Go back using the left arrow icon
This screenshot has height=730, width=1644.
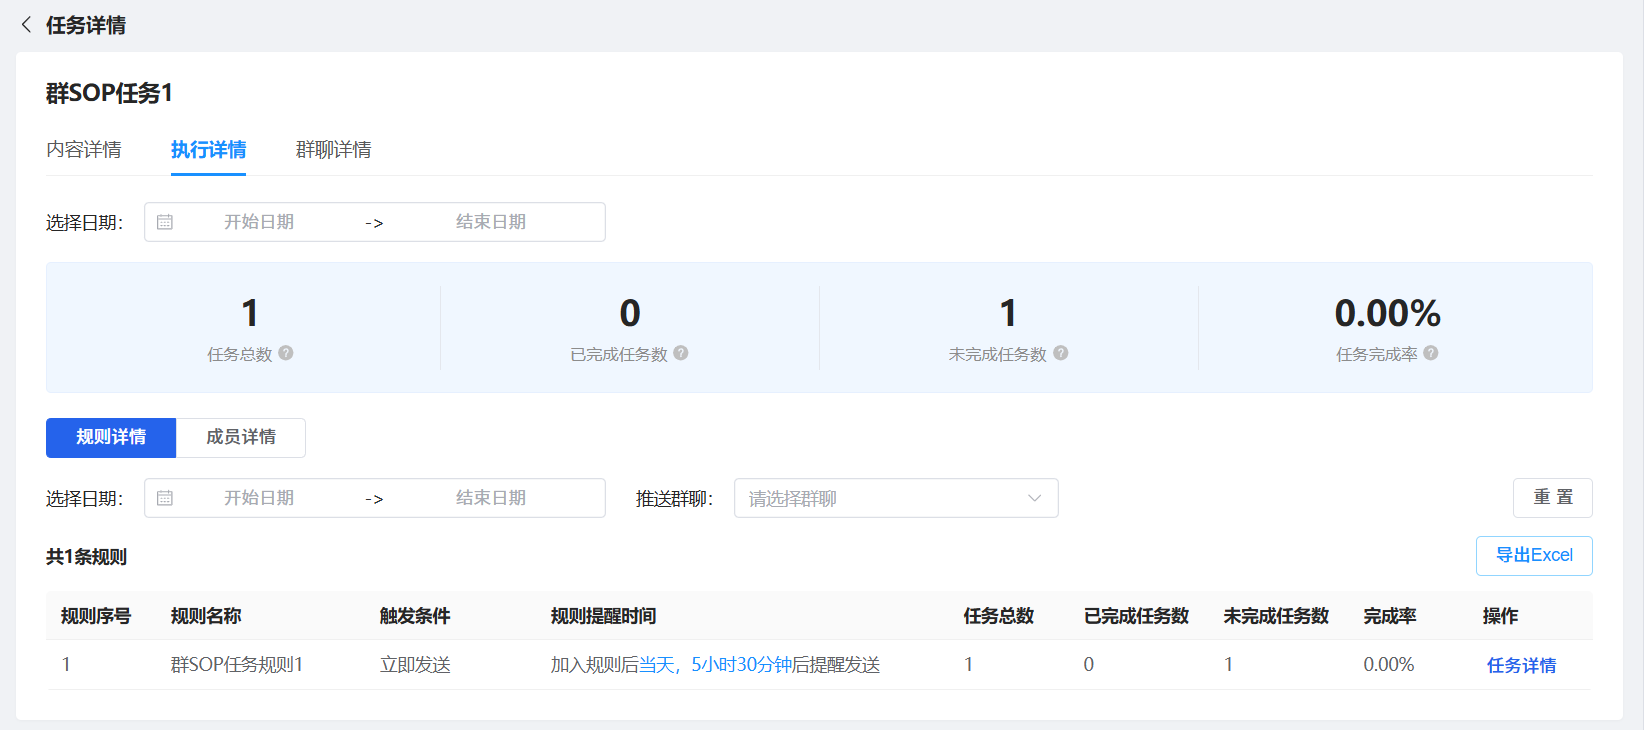coord(26,25)
